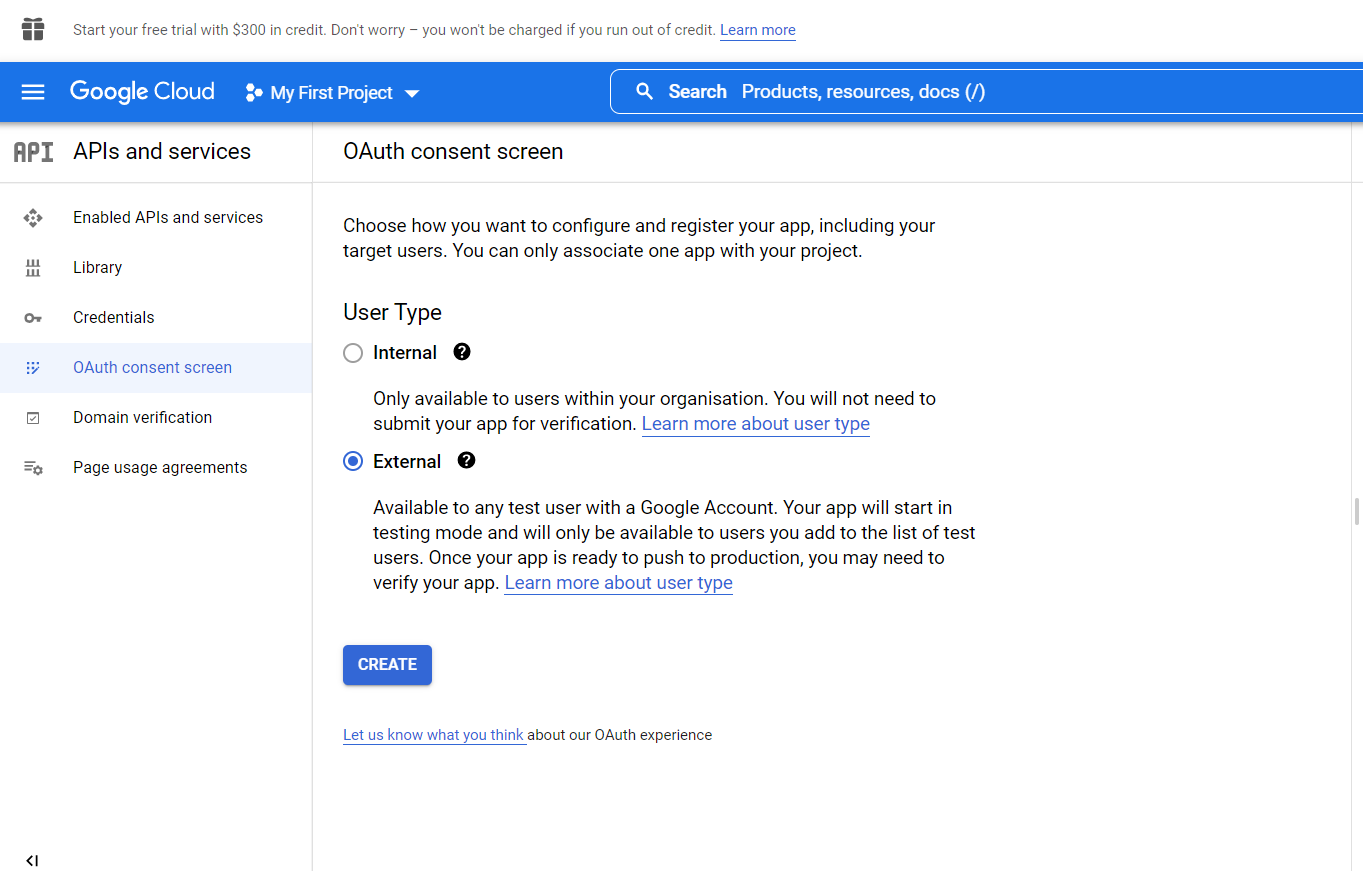Open the My First Project dropdown arrow

pos(412,93)
